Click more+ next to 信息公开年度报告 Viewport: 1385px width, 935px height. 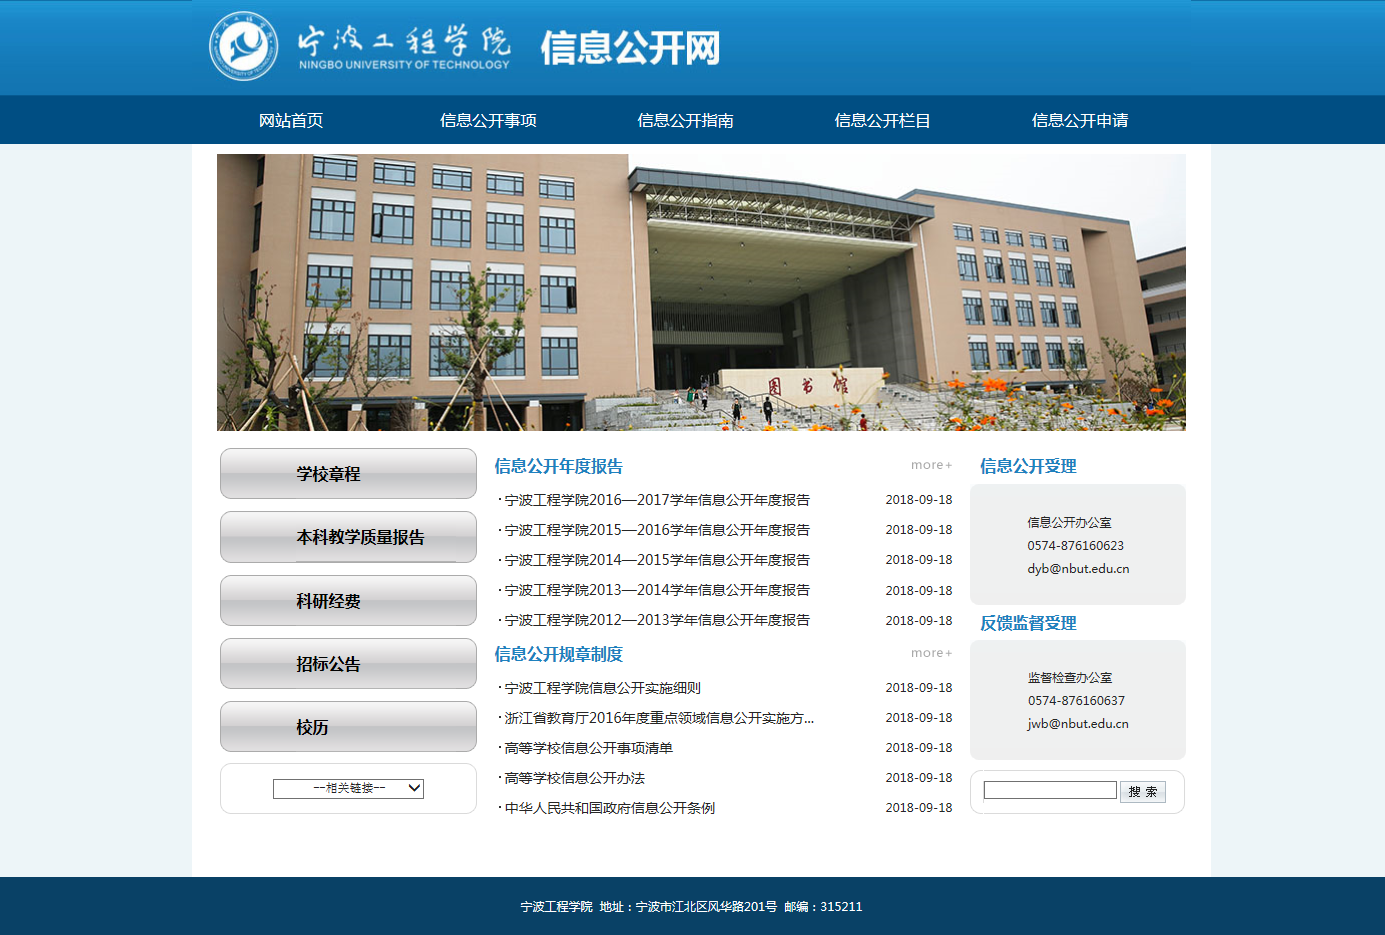click(931, 465)
